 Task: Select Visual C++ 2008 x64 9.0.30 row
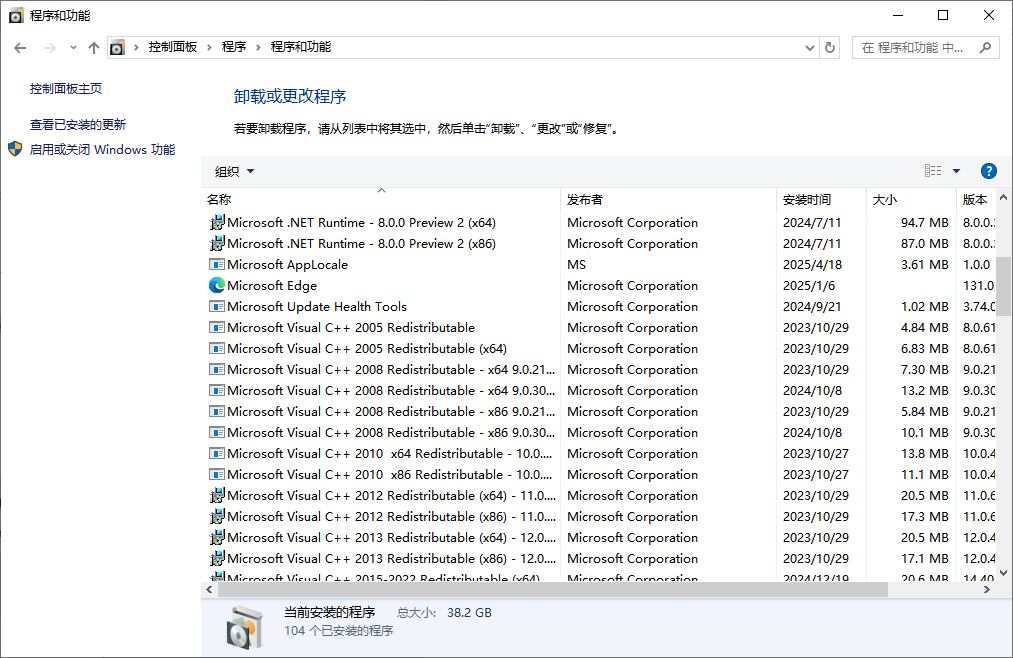coord(600,391)
